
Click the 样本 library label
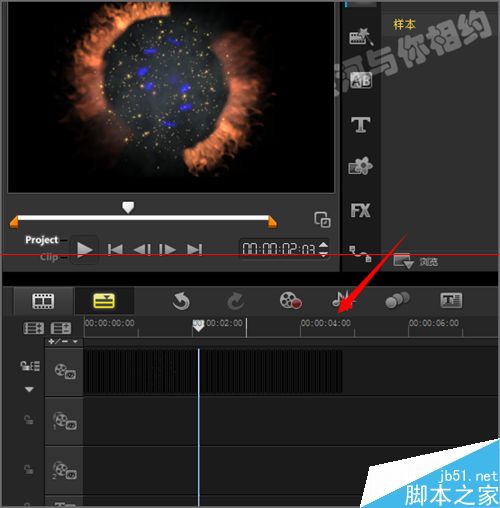pos(404,24)
